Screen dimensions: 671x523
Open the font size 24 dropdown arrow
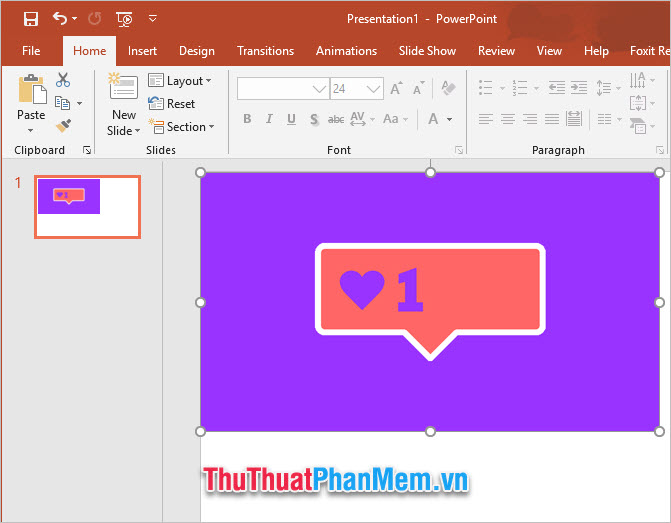click(374, 89)
